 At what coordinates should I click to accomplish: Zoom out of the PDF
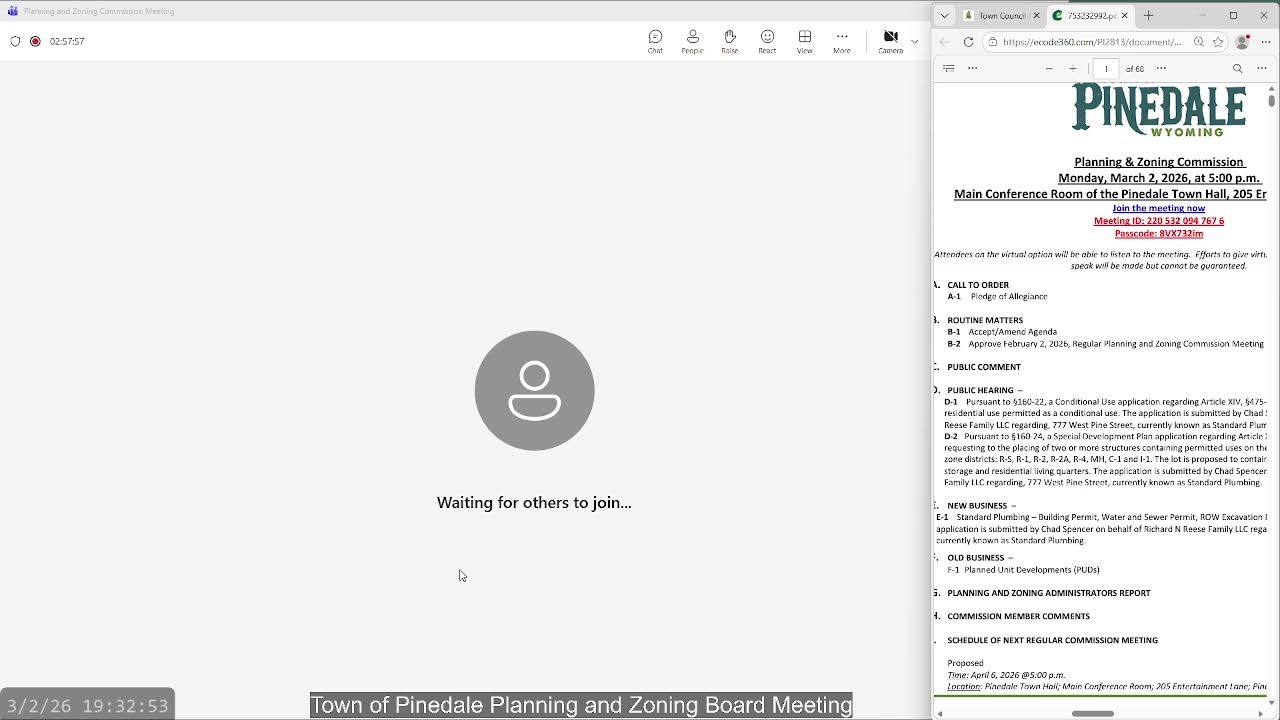click(1049, 68)
